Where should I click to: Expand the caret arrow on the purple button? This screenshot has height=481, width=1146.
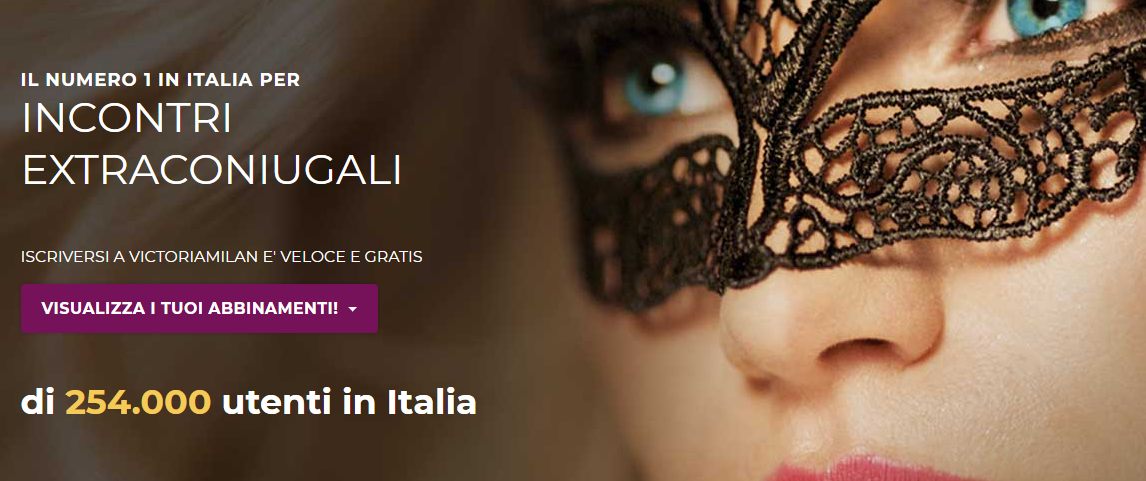point(353,309)
